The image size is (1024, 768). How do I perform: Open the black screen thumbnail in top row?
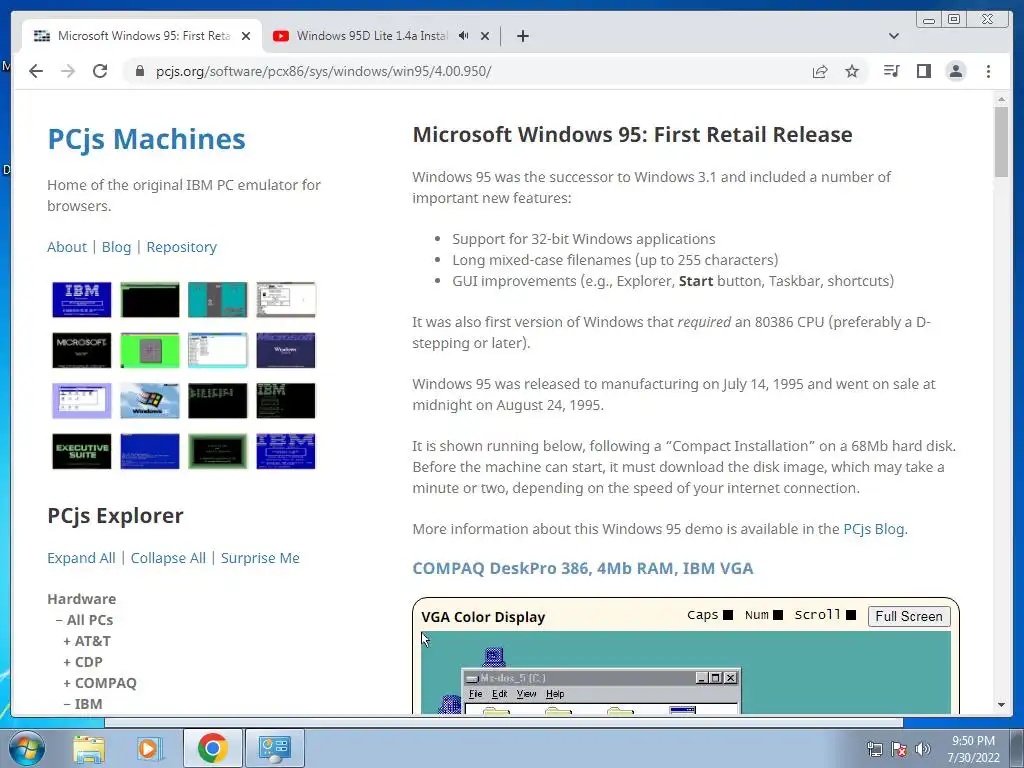150,300
